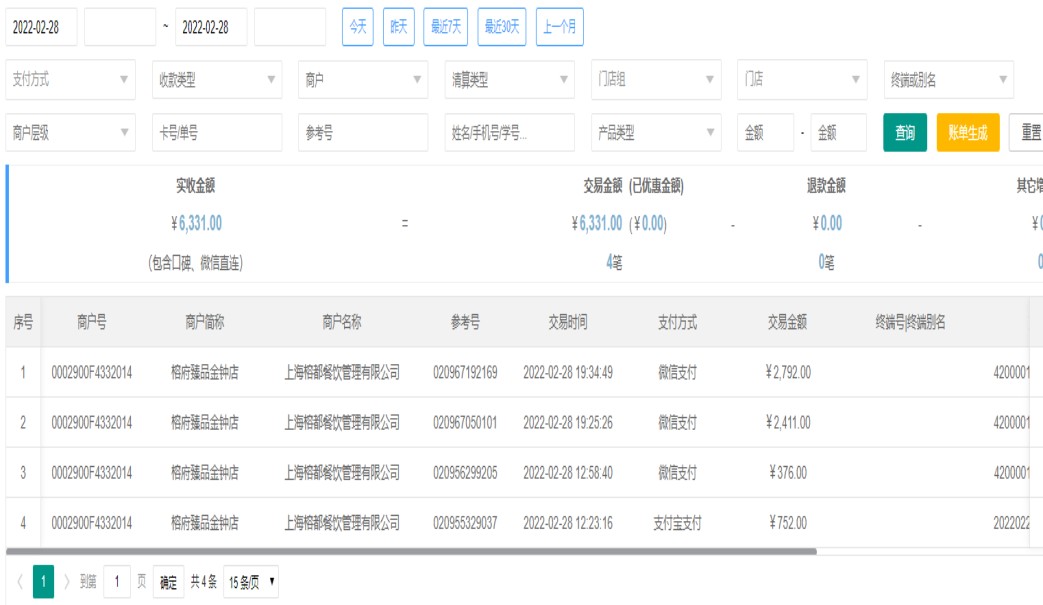
Task: Click the 今天 quick date button
Action: click(359, 27)
